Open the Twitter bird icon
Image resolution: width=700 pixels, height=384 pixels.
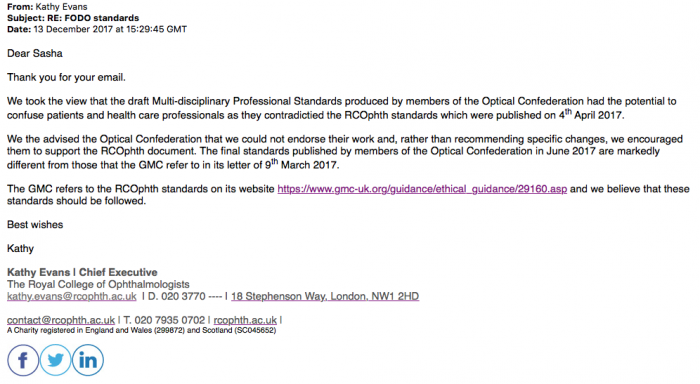pos(55,360)
